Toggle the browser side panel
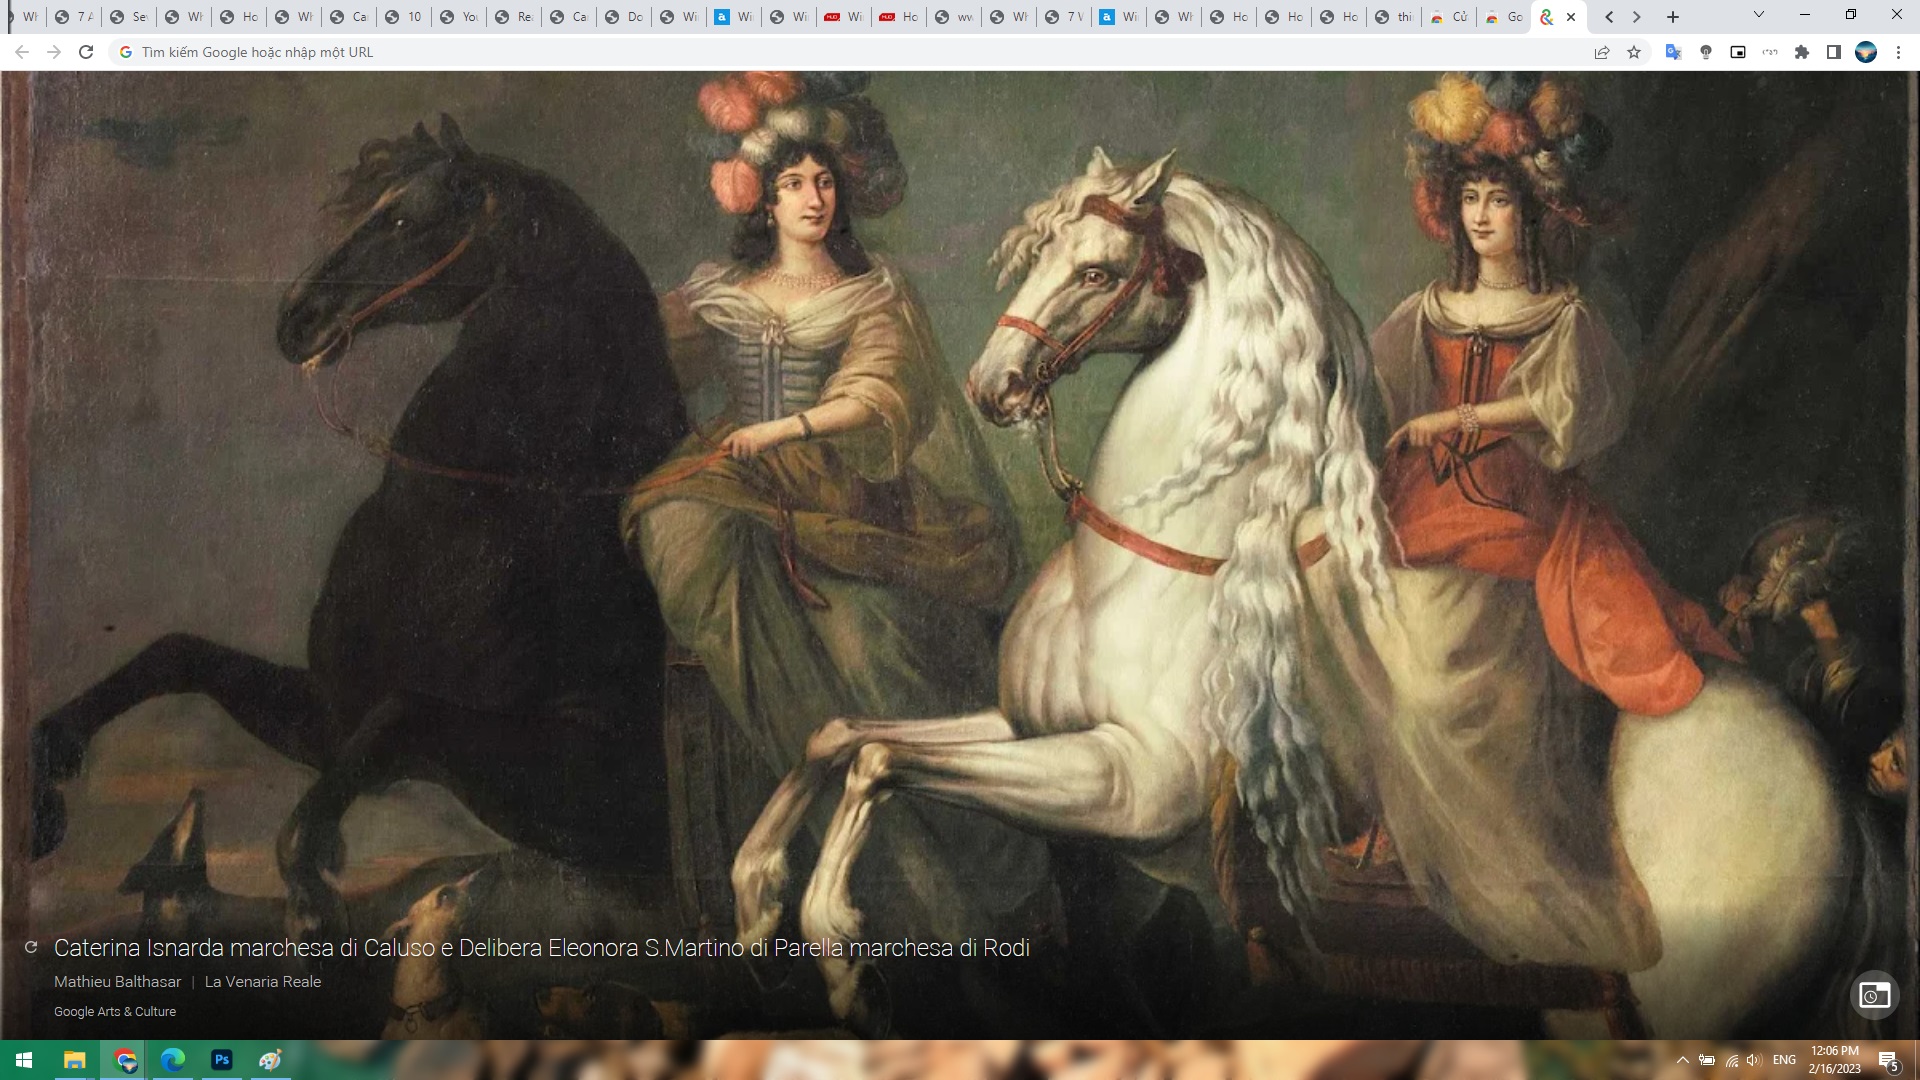Screen dimensions: 1920x1080 tap(1834, 52)
